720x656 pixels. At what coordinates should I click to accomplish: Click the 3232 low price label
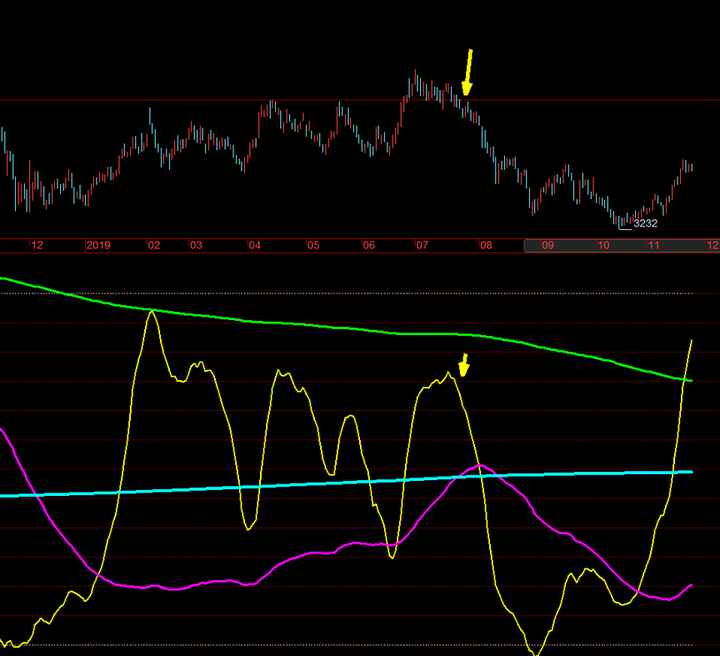click(x=645, y=224)
